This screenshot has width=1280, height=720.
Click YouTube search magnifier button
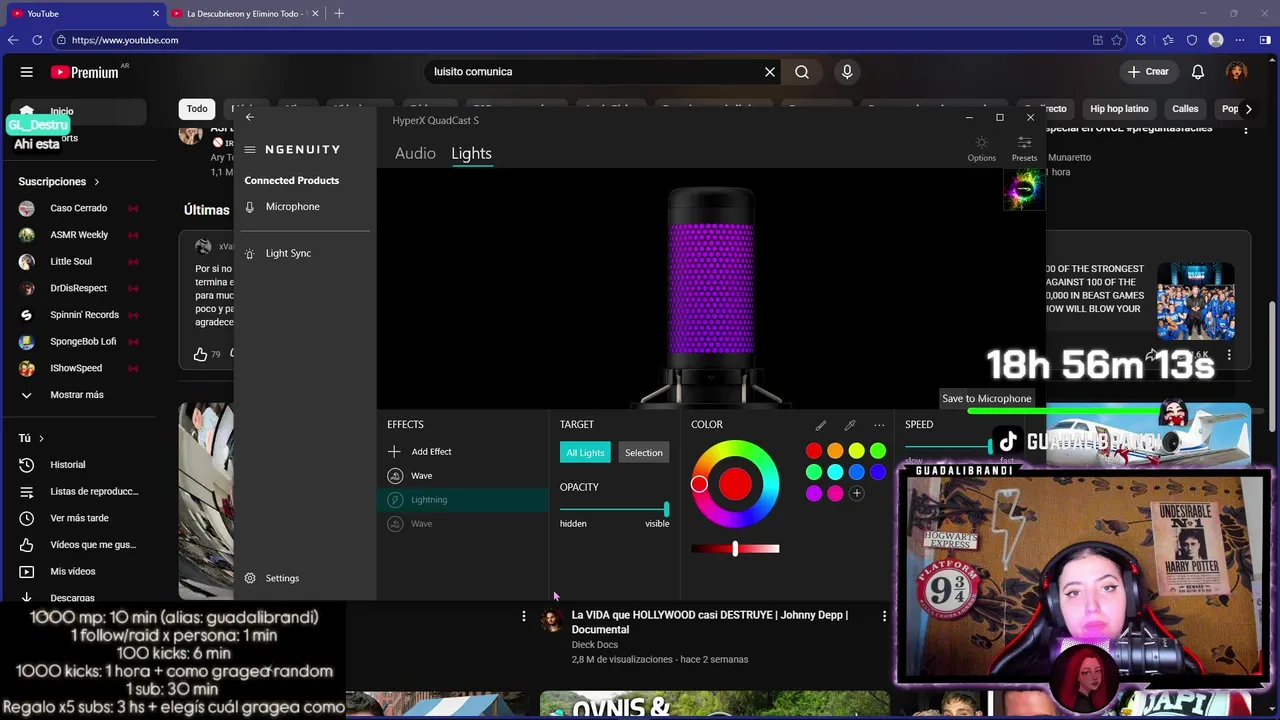click(x=802, y=72)
